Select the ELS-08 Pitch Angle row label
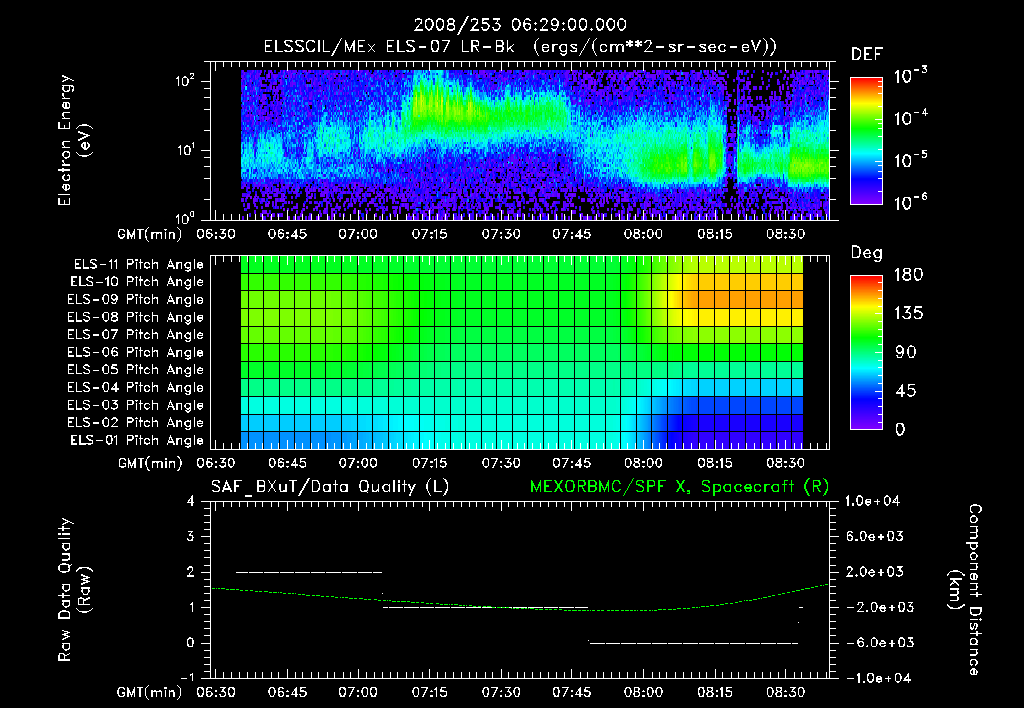This screenshot has height=708, width=1024. (x=136, y=317)
